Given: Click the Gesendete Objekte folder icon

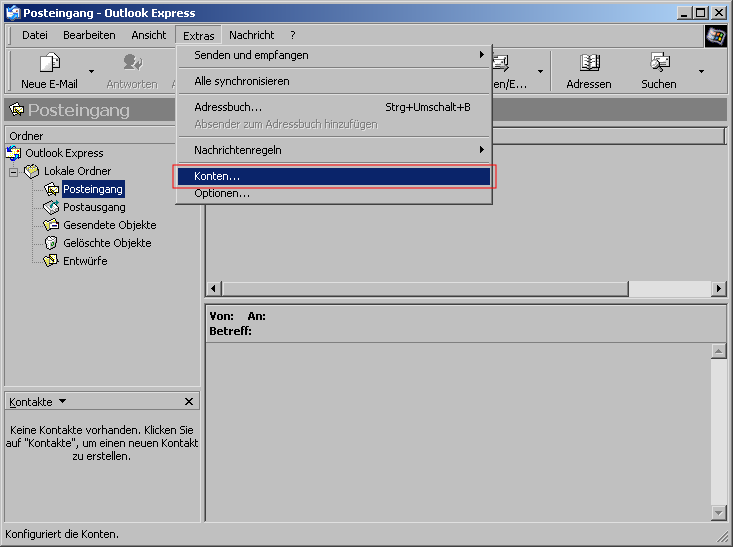Looking at the screenshot, I should 51,225.
